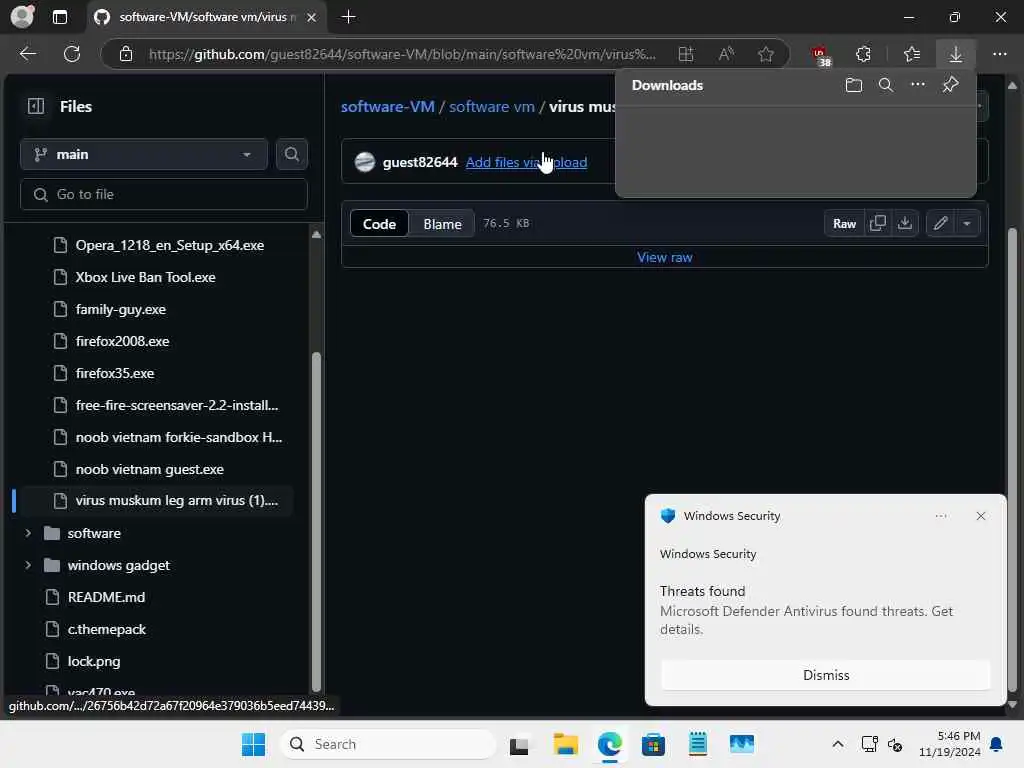1024x768 pixels.
Task: Open Downloads folder icon in Downloads panel
Action: point(854,85)
